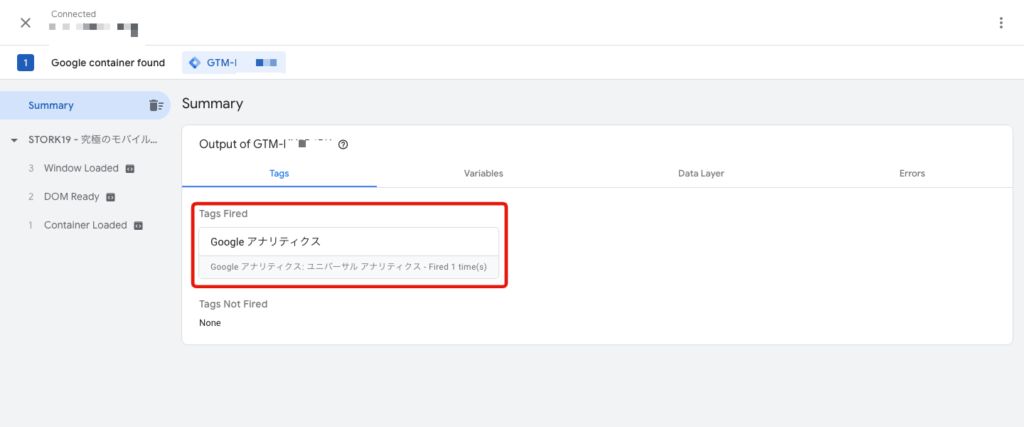1024x427 pixels.
Task: Clear events with the trash list icon
Action: tap(156, 105)
